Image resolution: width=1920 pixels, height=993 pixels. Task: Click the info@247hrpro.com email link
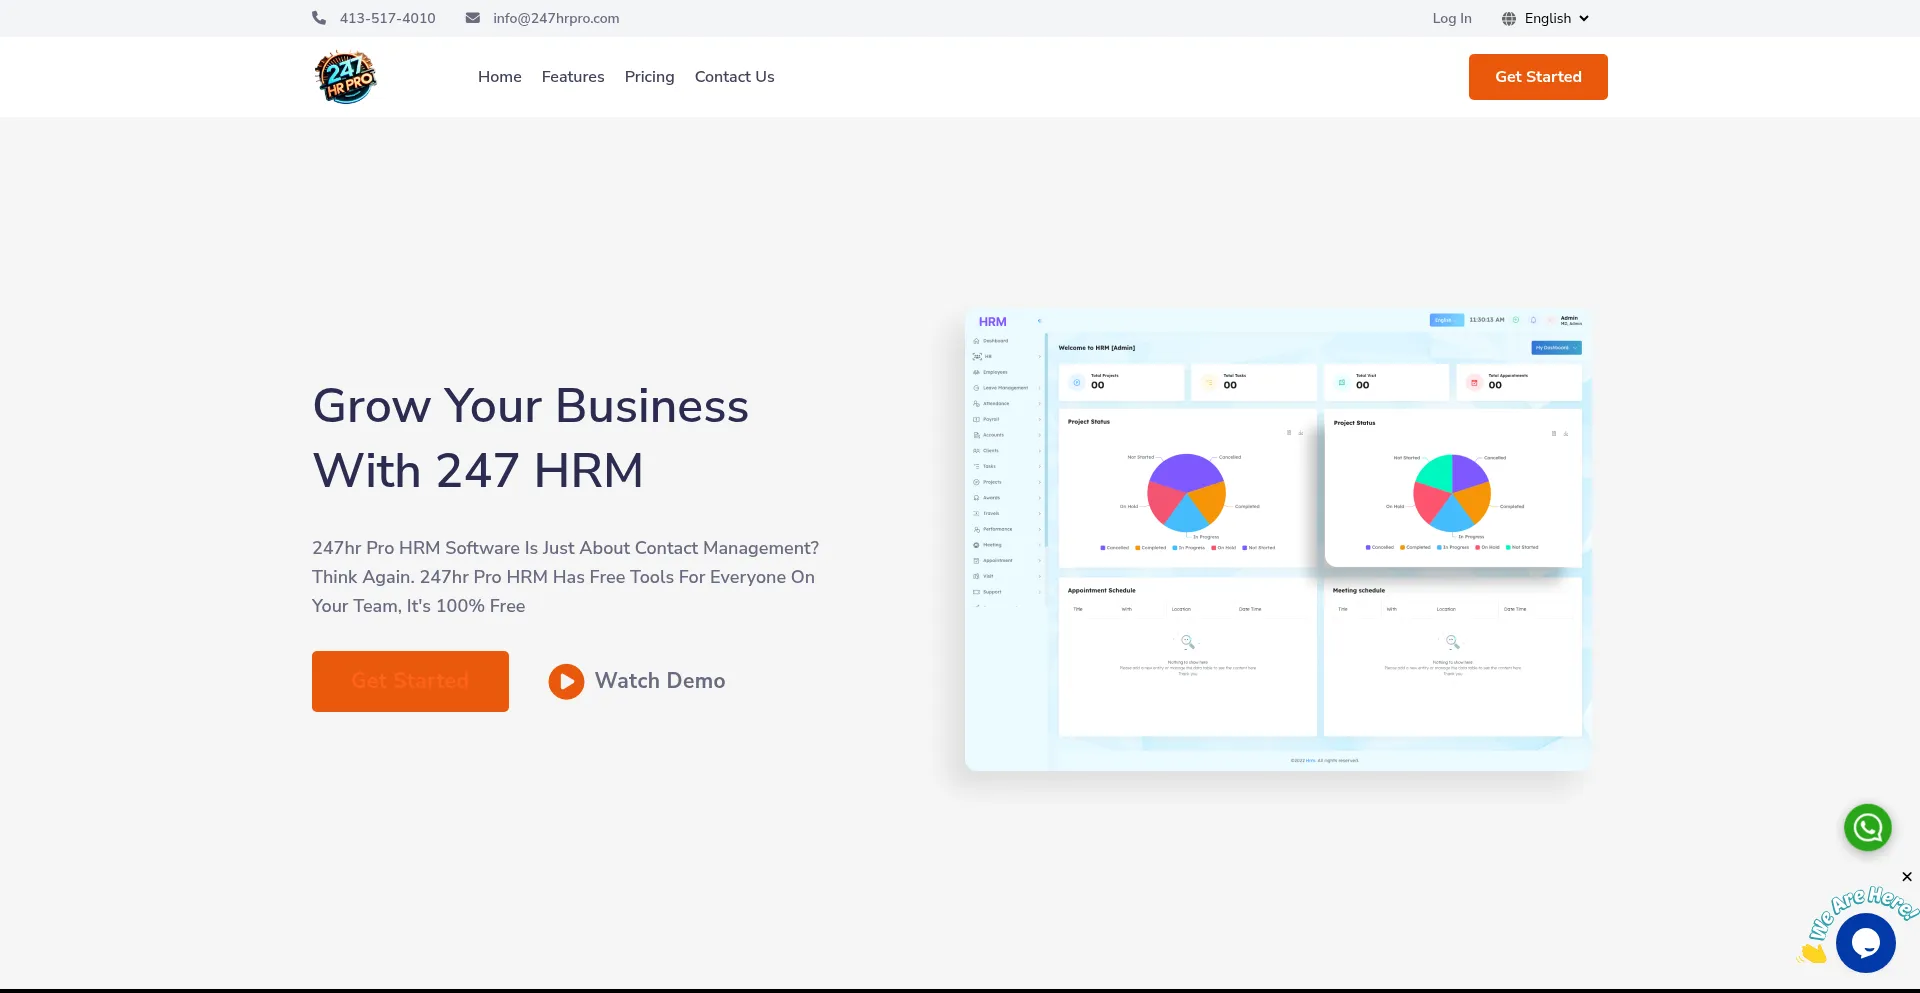click(x=556, y=19)
